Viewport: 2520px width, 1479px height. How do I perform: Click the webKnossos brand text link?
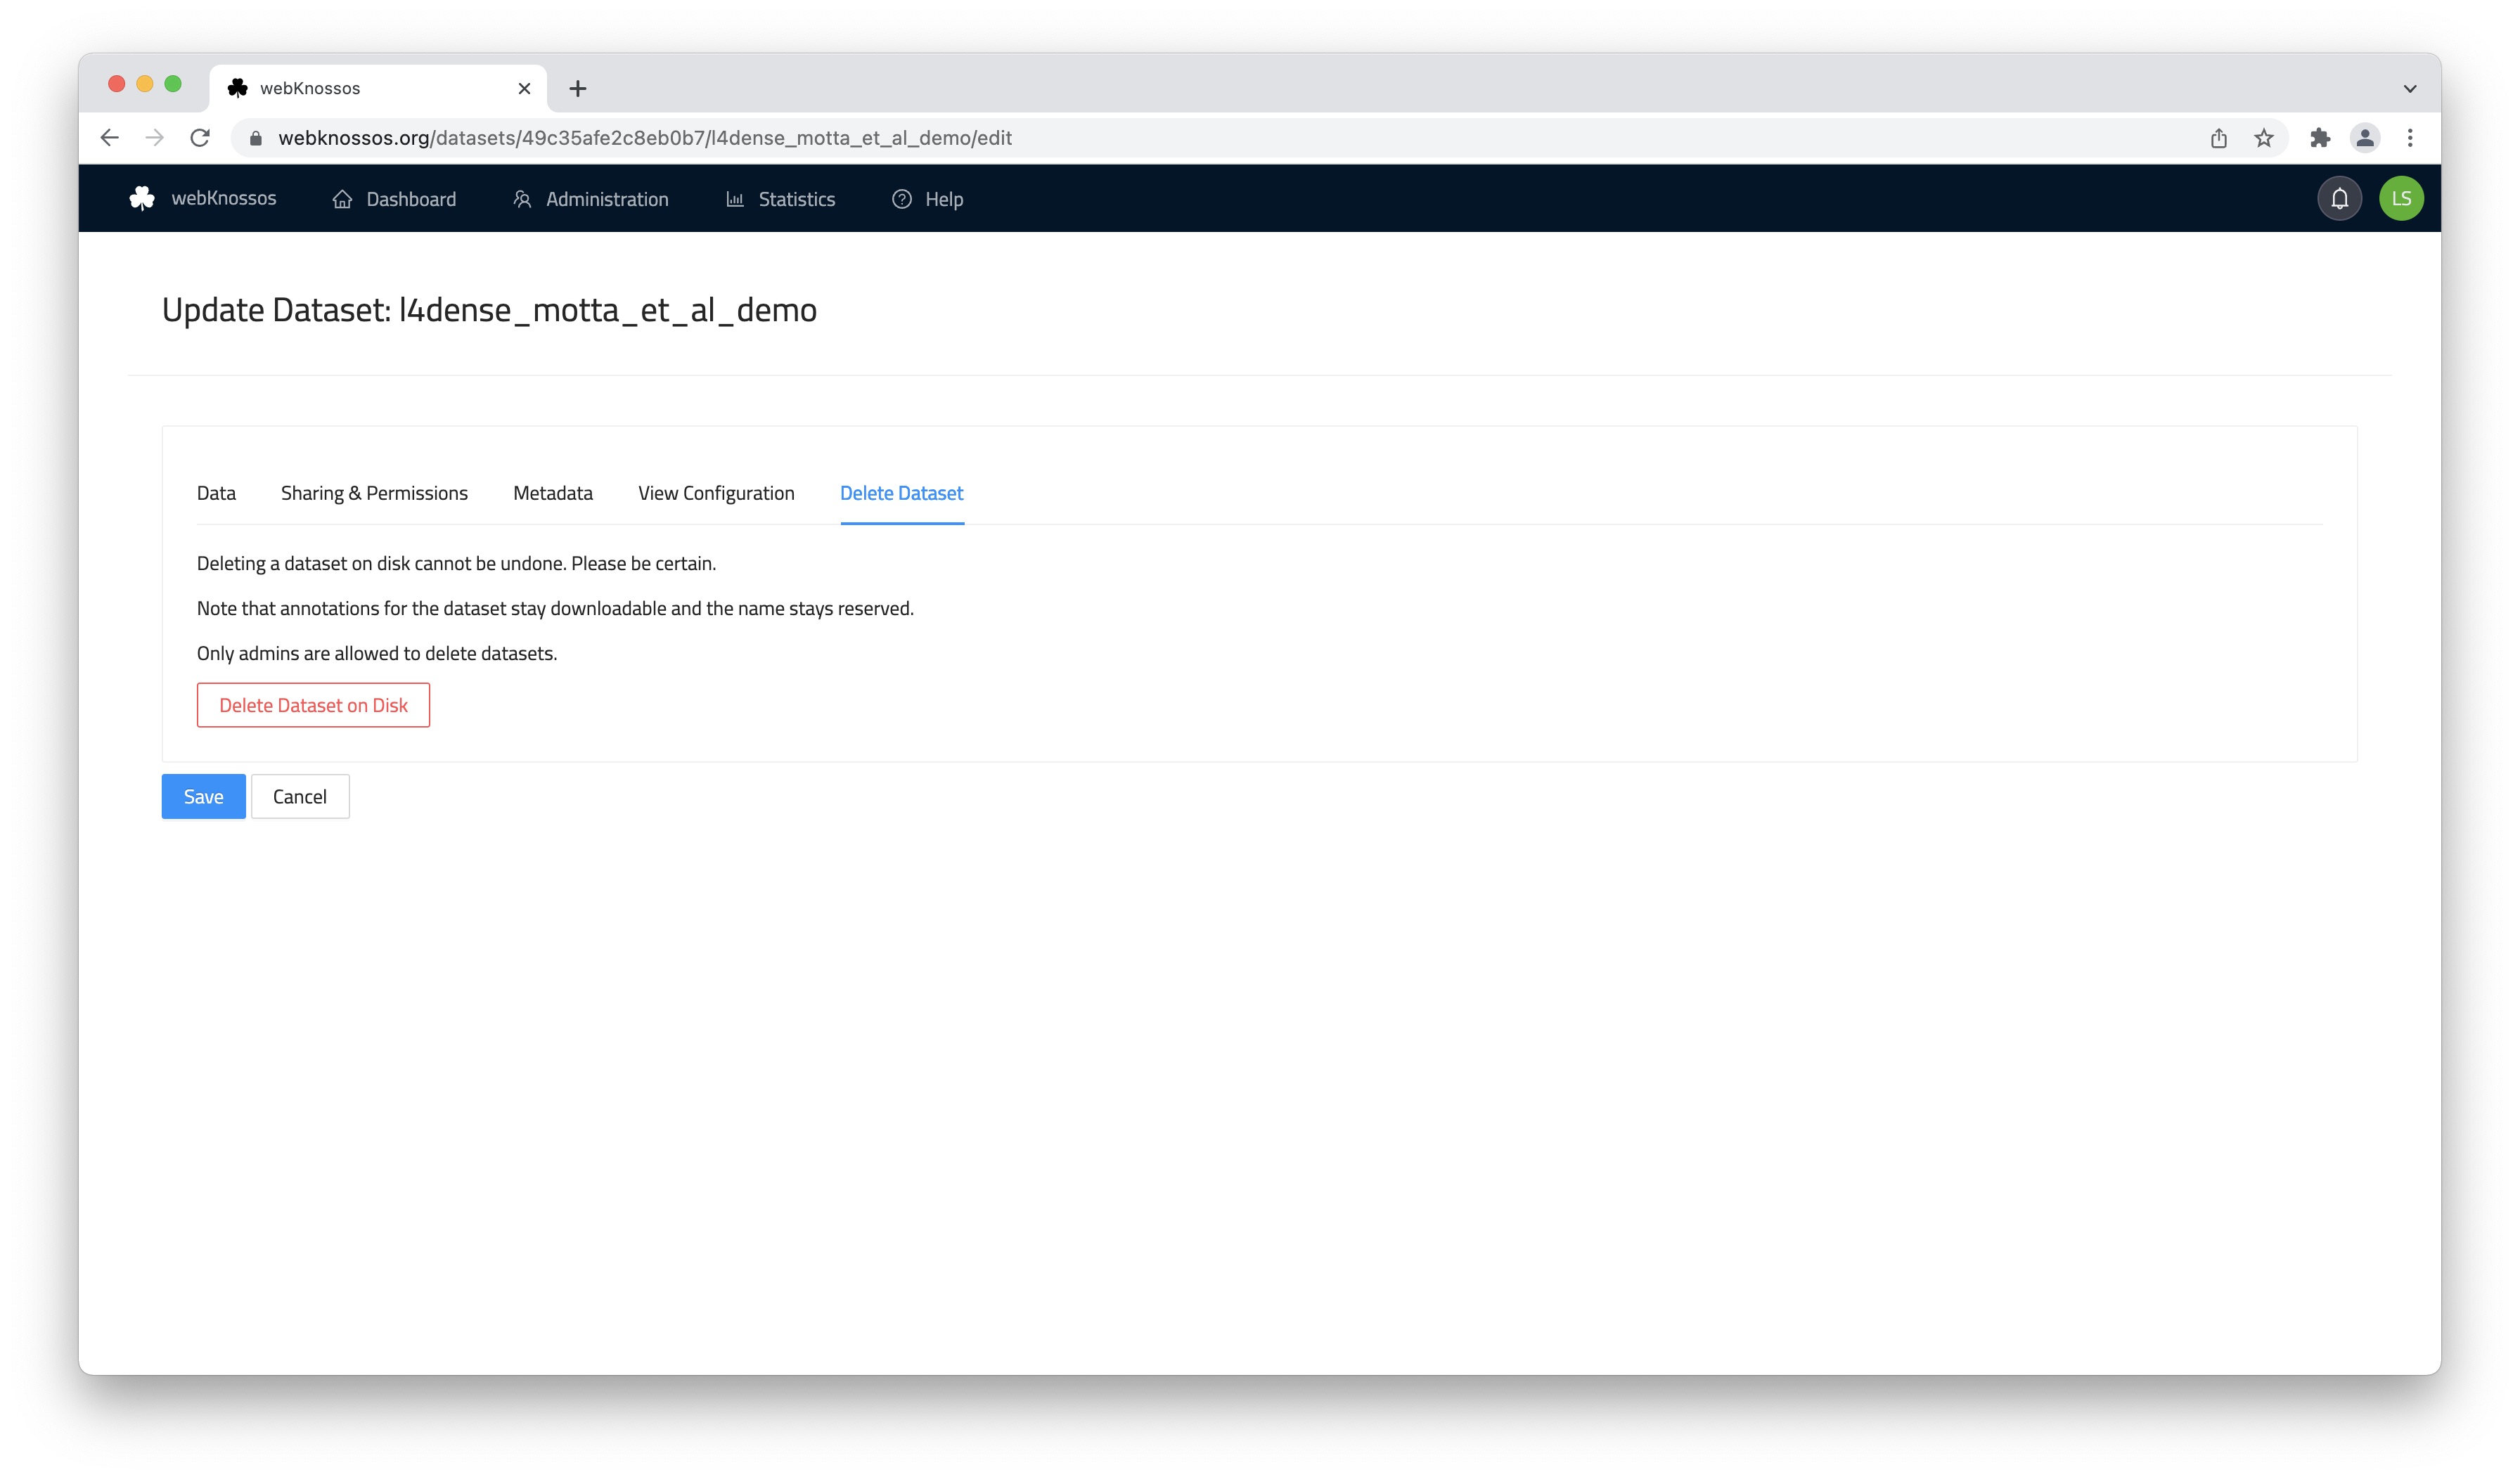tap(224, 198)
